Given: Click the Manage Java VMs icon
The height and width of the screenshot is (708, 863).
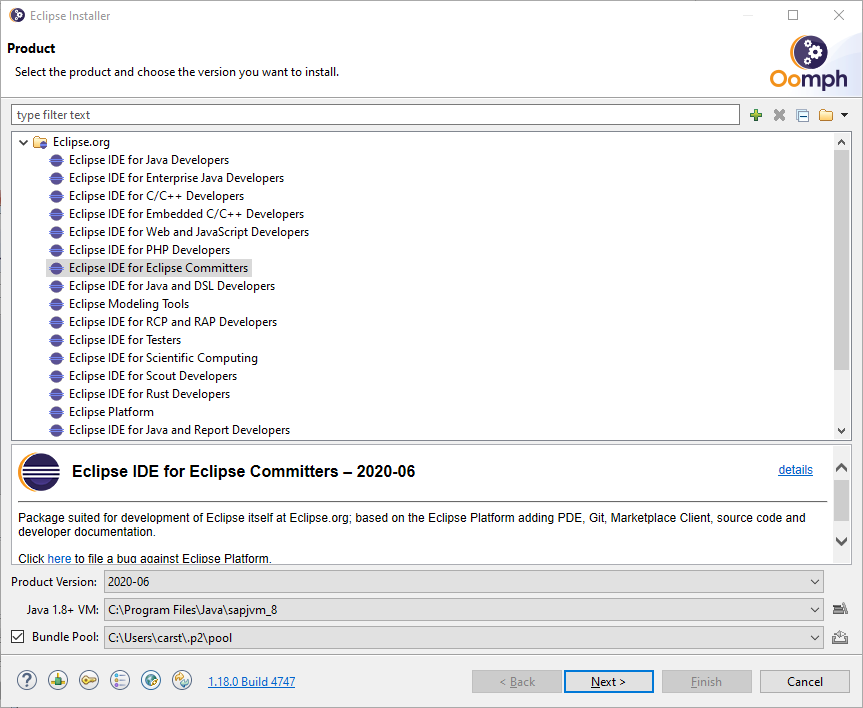Looking at the screenshot, I should click(840, 609).
